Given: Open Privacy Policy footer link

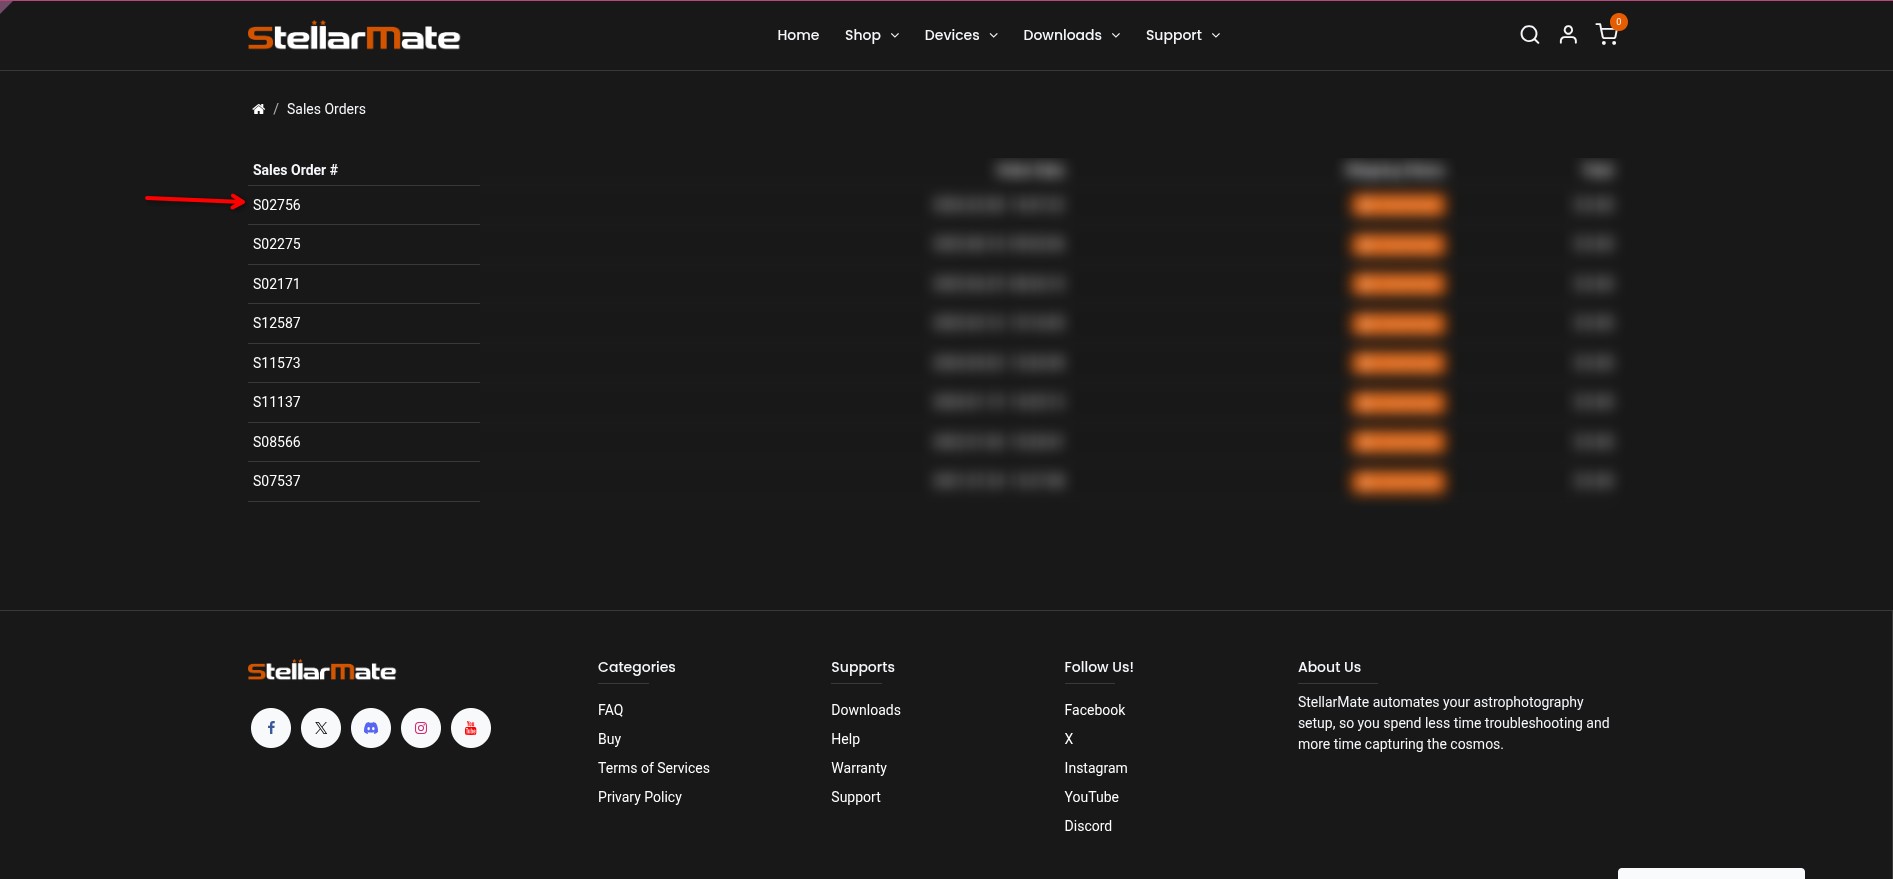Looking at the screenshot, I should pyautogui.click(x=640, y=797).
